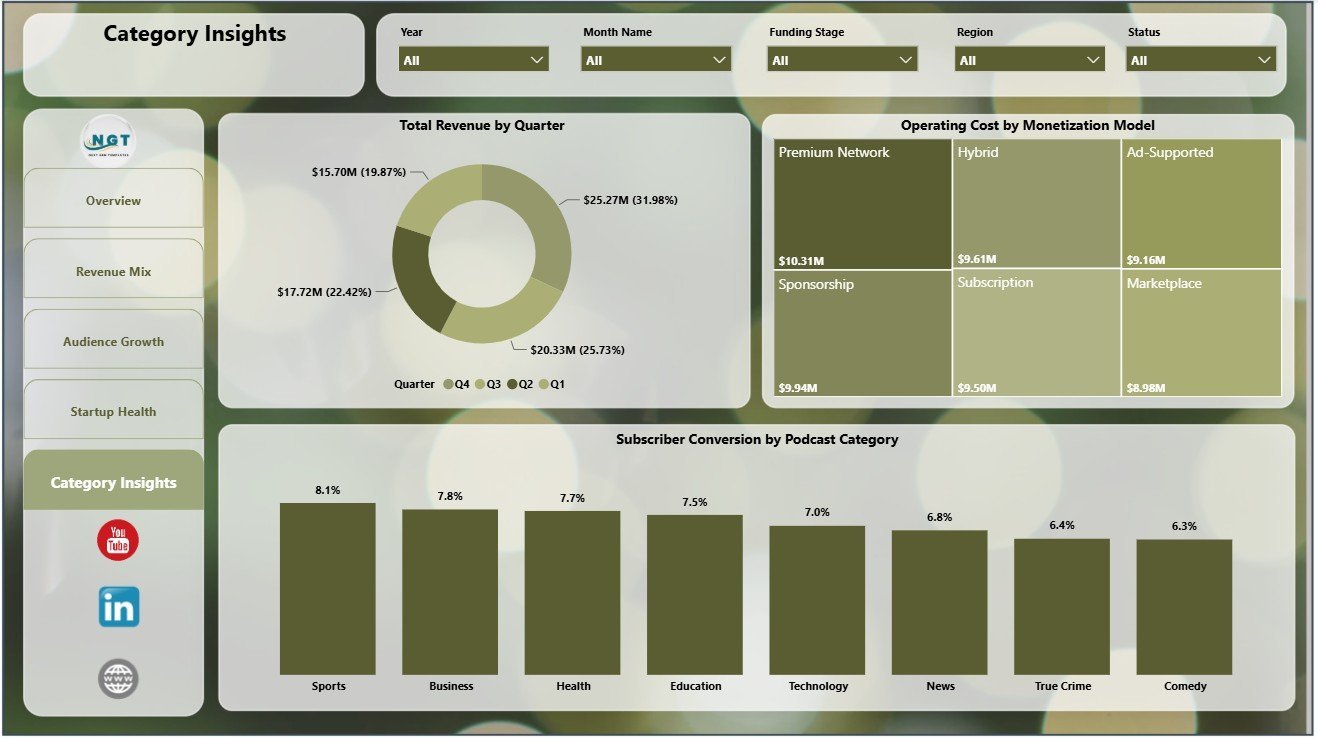Image resolution: width=1318 pixels, height=738 pixels.
Task: Click the Total Revenue by Quarter title
Action: [x=482, y=125]
